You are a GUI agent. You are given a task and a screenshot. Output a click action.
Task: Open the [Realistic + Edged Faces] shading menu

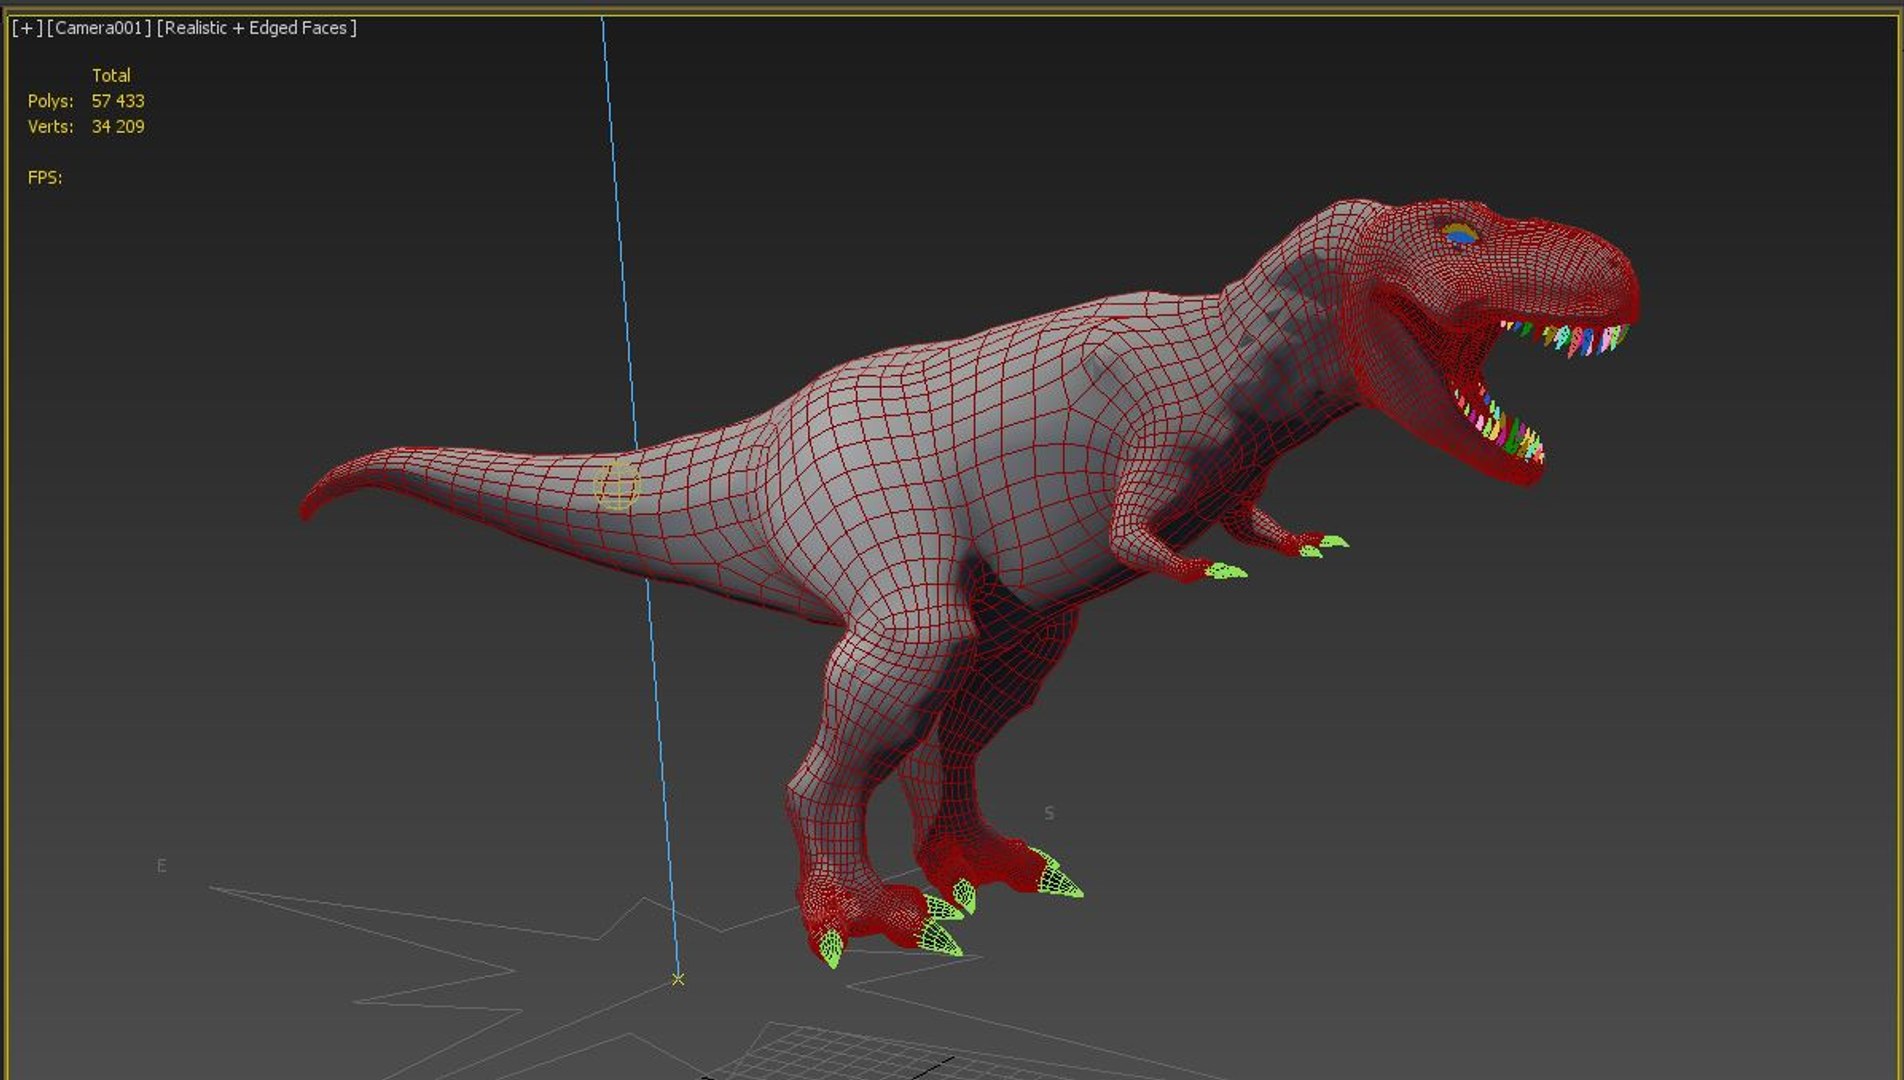click(256, 28)
